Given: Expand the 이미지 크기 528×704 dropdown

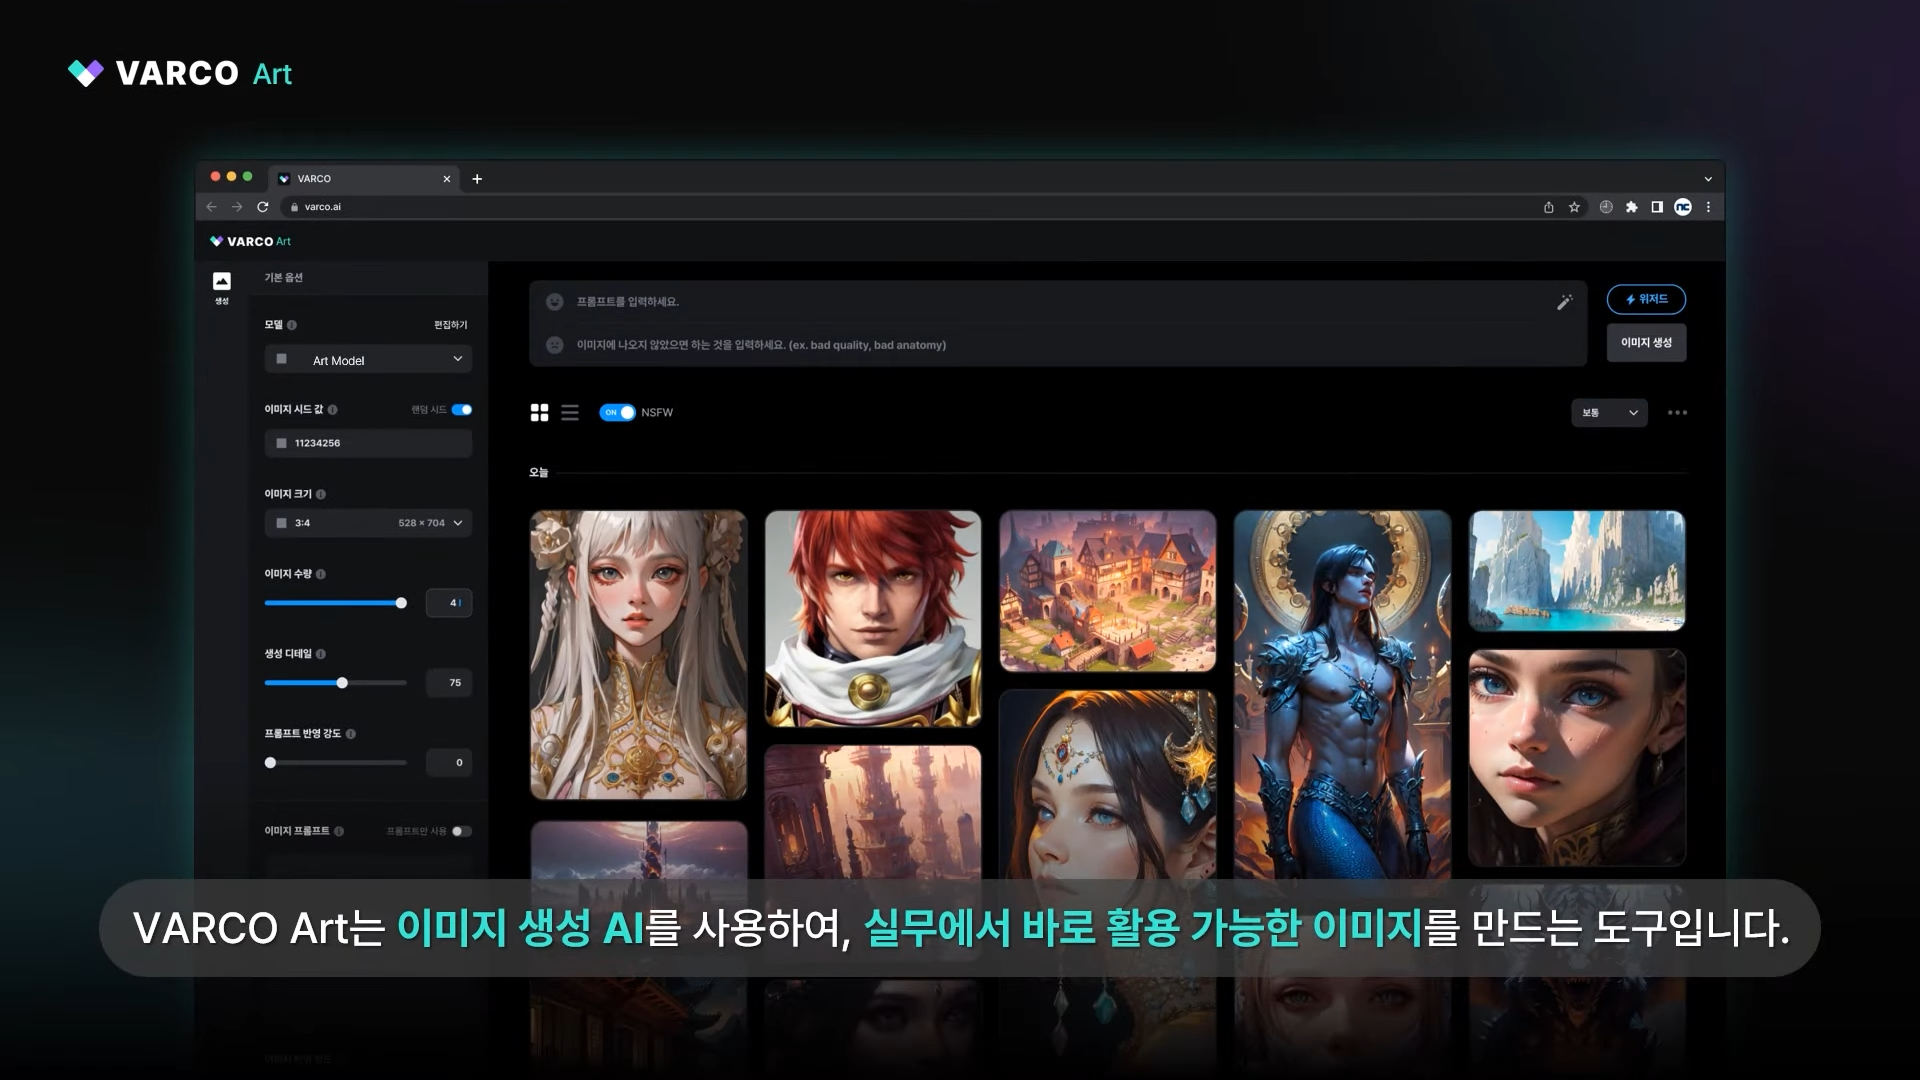Looking at the screenshot, I should pos(368,522).
